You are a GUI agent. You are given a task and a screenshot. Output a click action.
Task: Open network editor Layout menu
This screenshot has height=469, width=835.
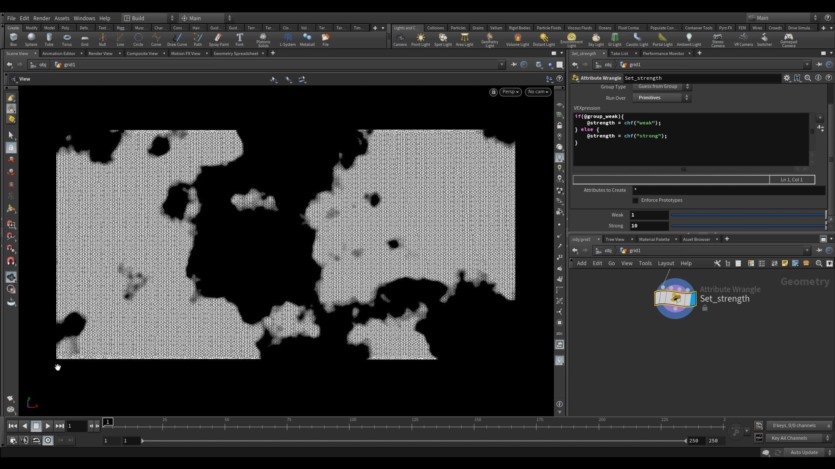tap(666, 264)
